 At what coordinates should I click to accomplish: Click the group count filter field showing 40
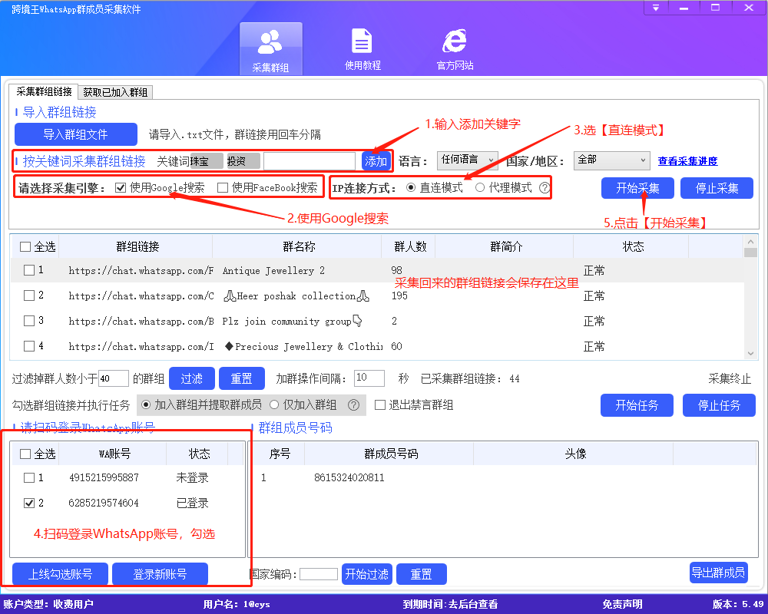[x=113, y=378]
